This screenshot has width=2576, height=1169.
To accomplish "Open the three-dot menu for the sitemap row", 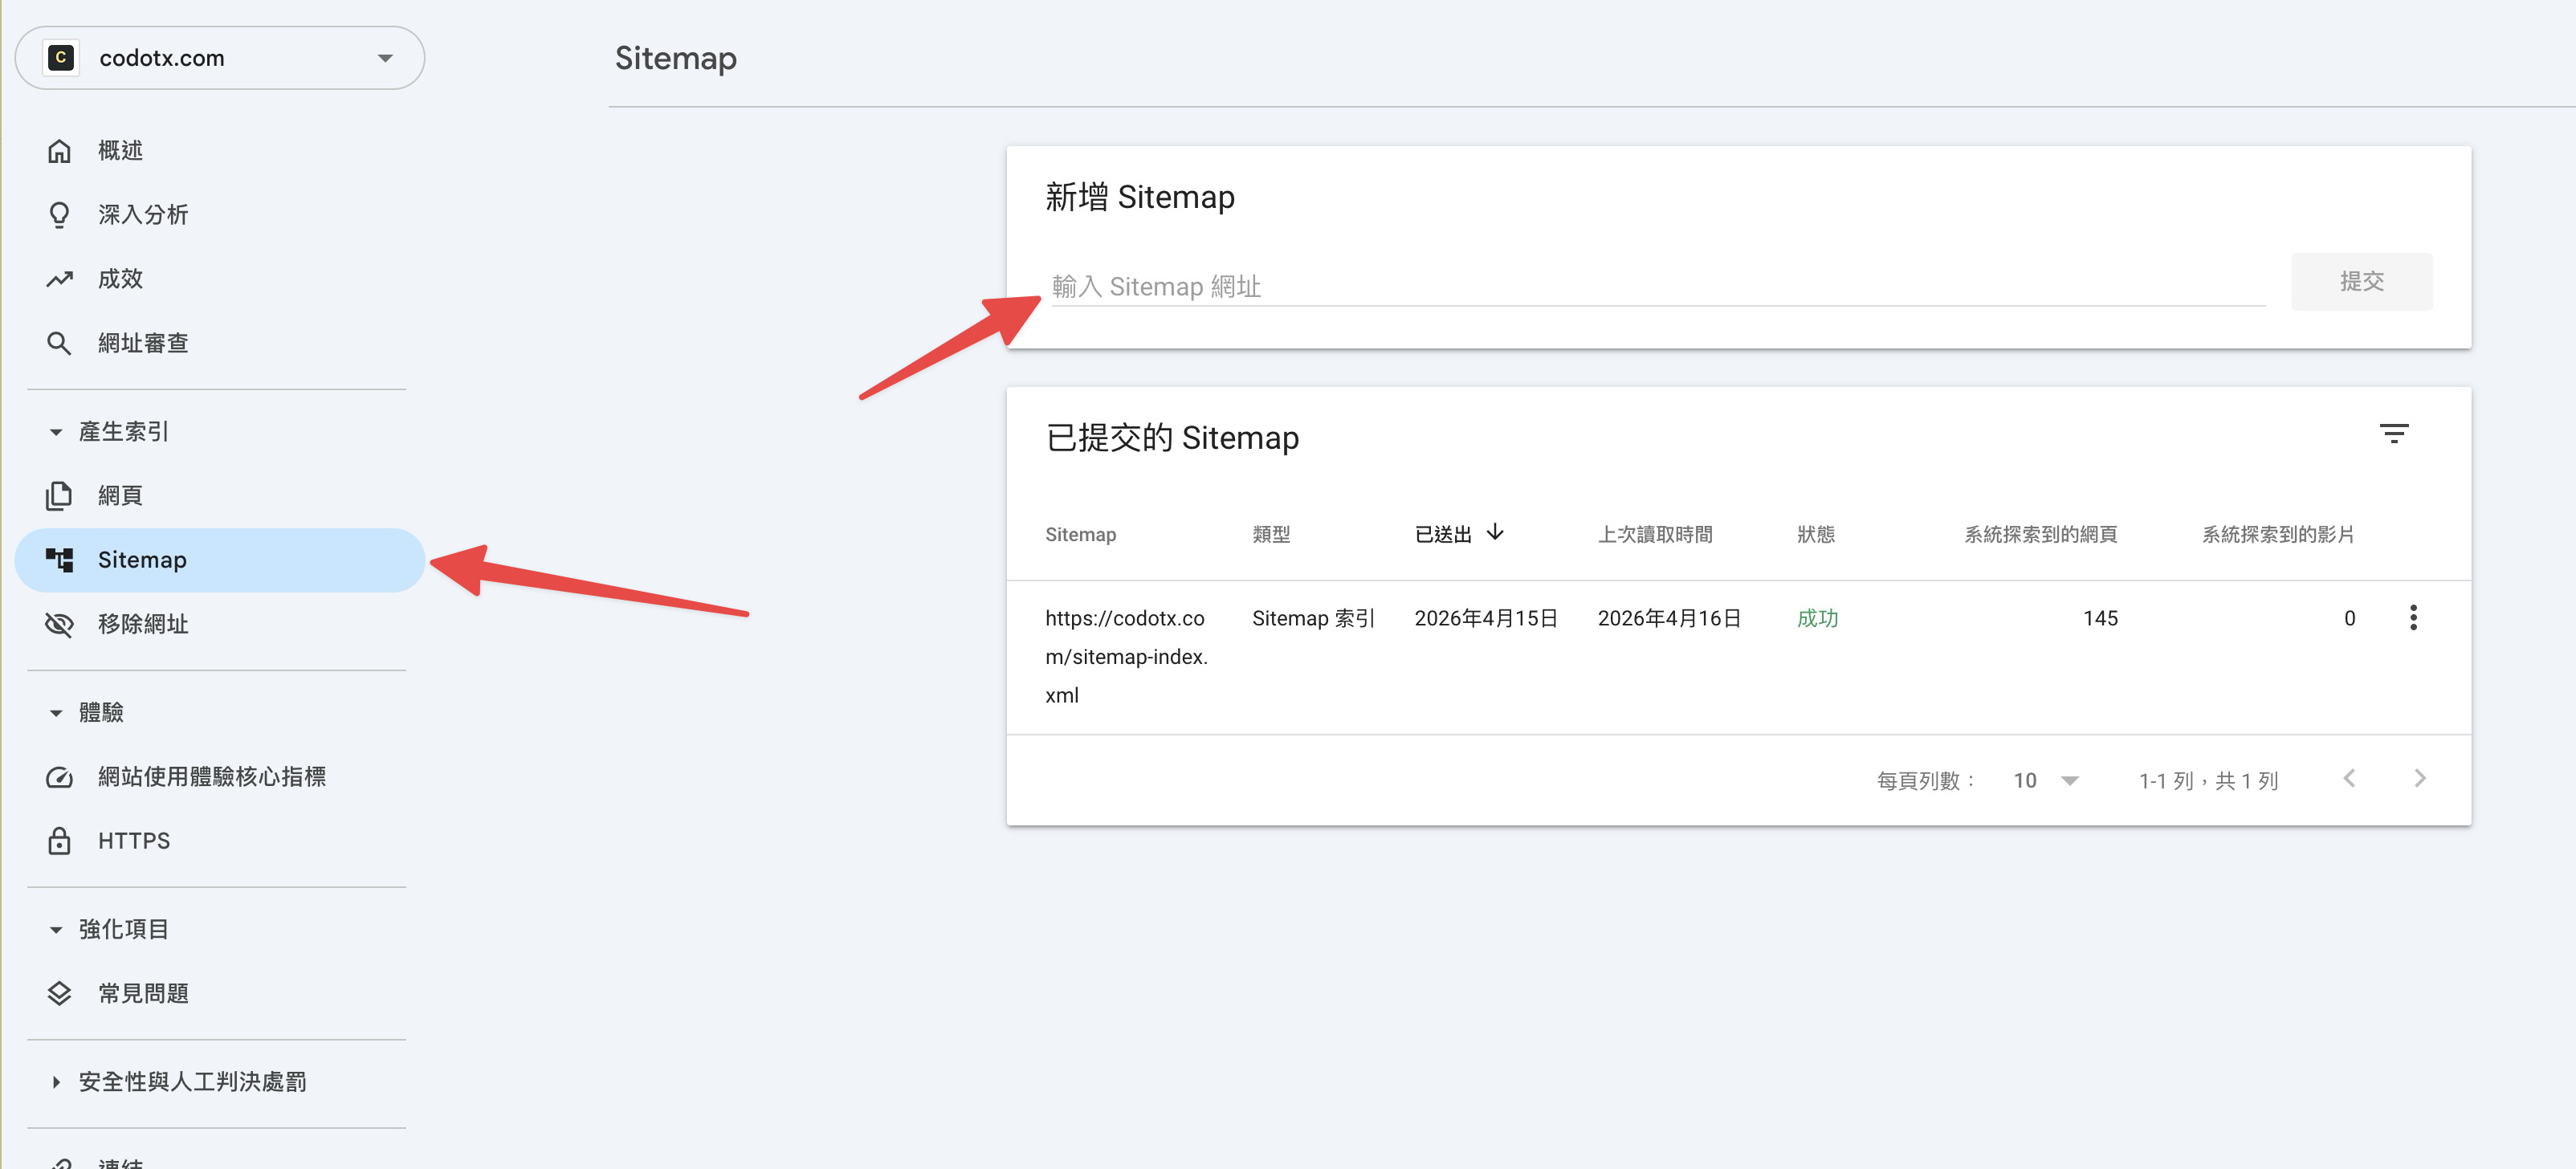I will [x=2413, y=618].
